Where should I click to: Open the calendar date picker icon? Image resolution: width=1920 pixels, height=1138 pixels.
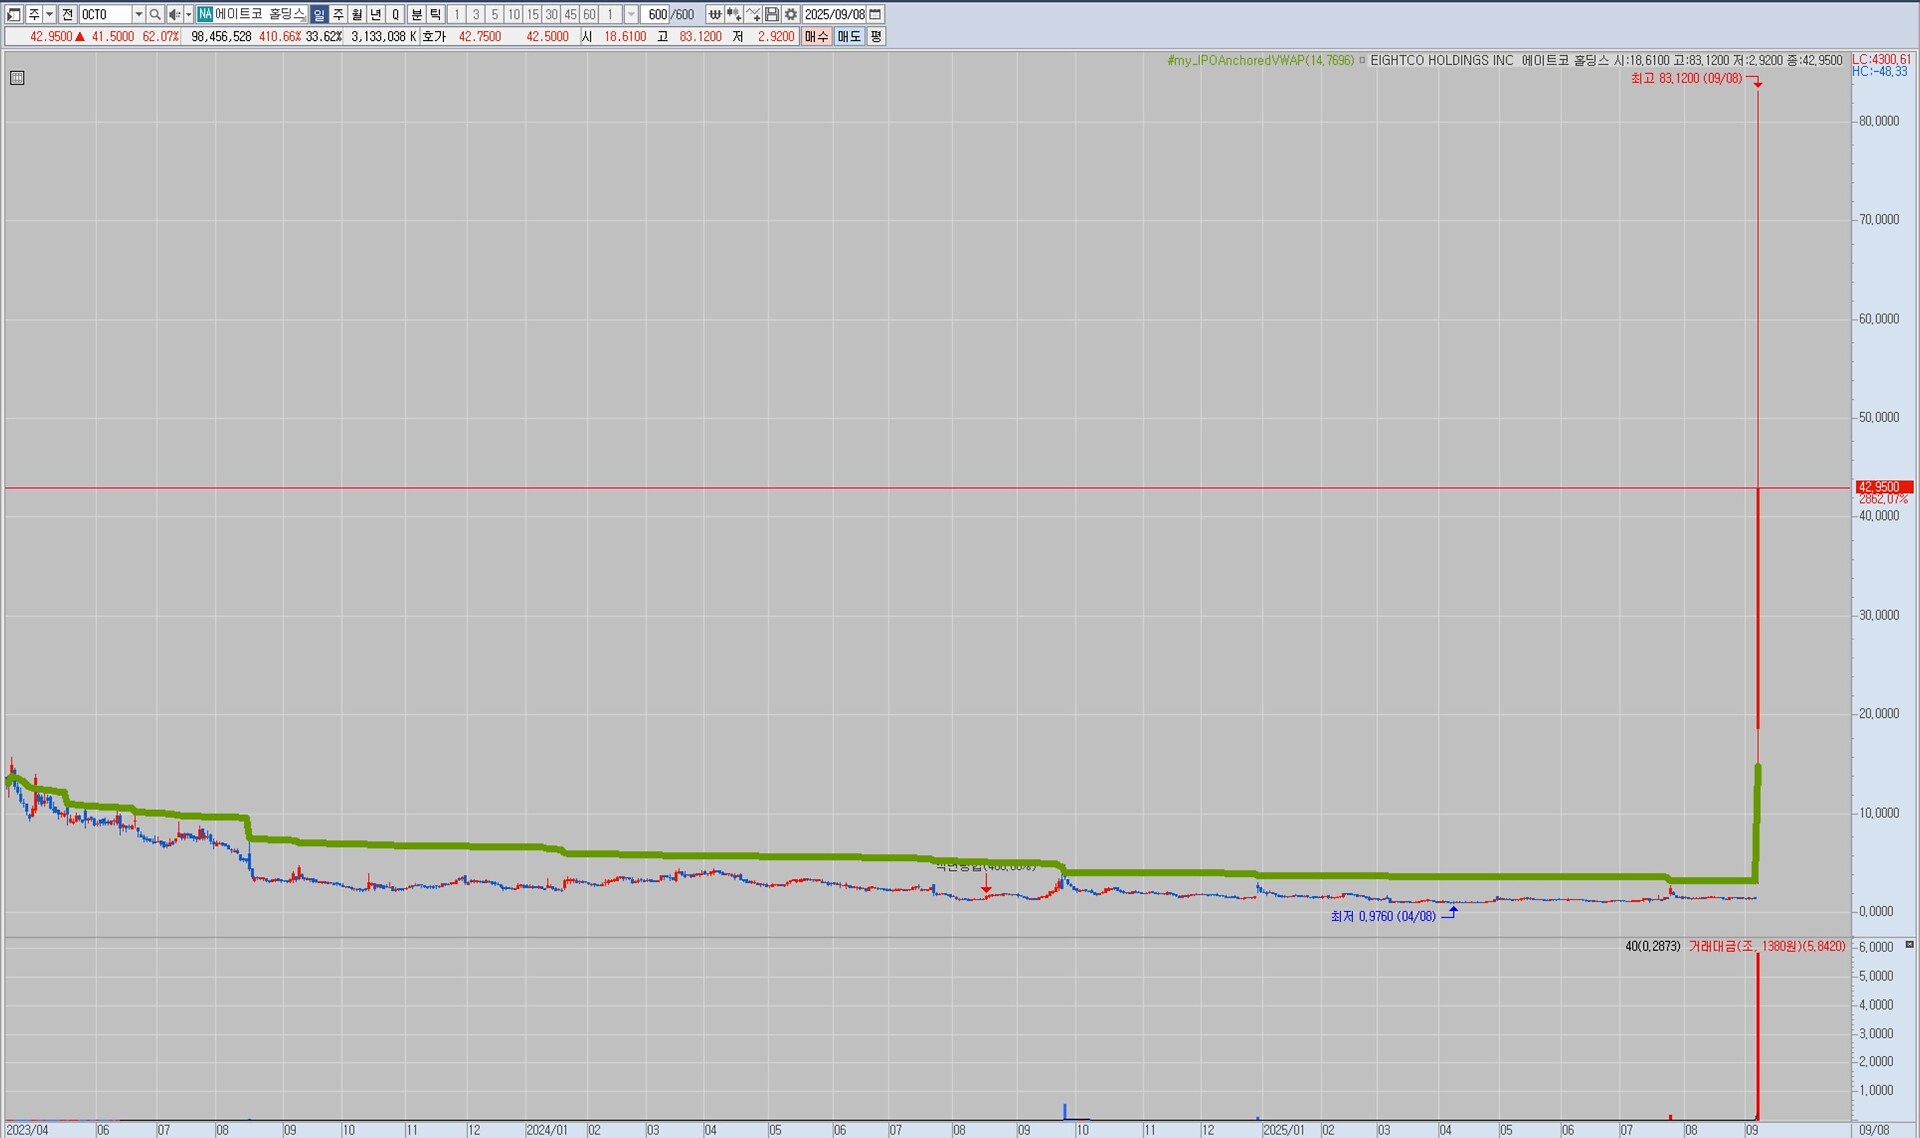[x=876, y=14]
